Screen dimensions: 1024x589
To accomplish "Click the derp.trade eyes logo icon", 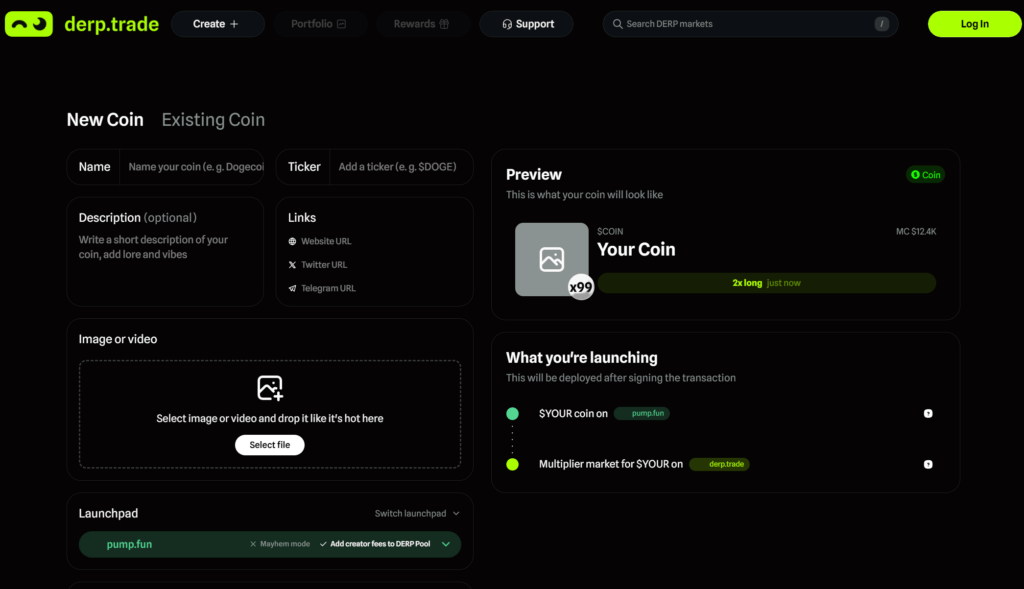I will point(28,24).
